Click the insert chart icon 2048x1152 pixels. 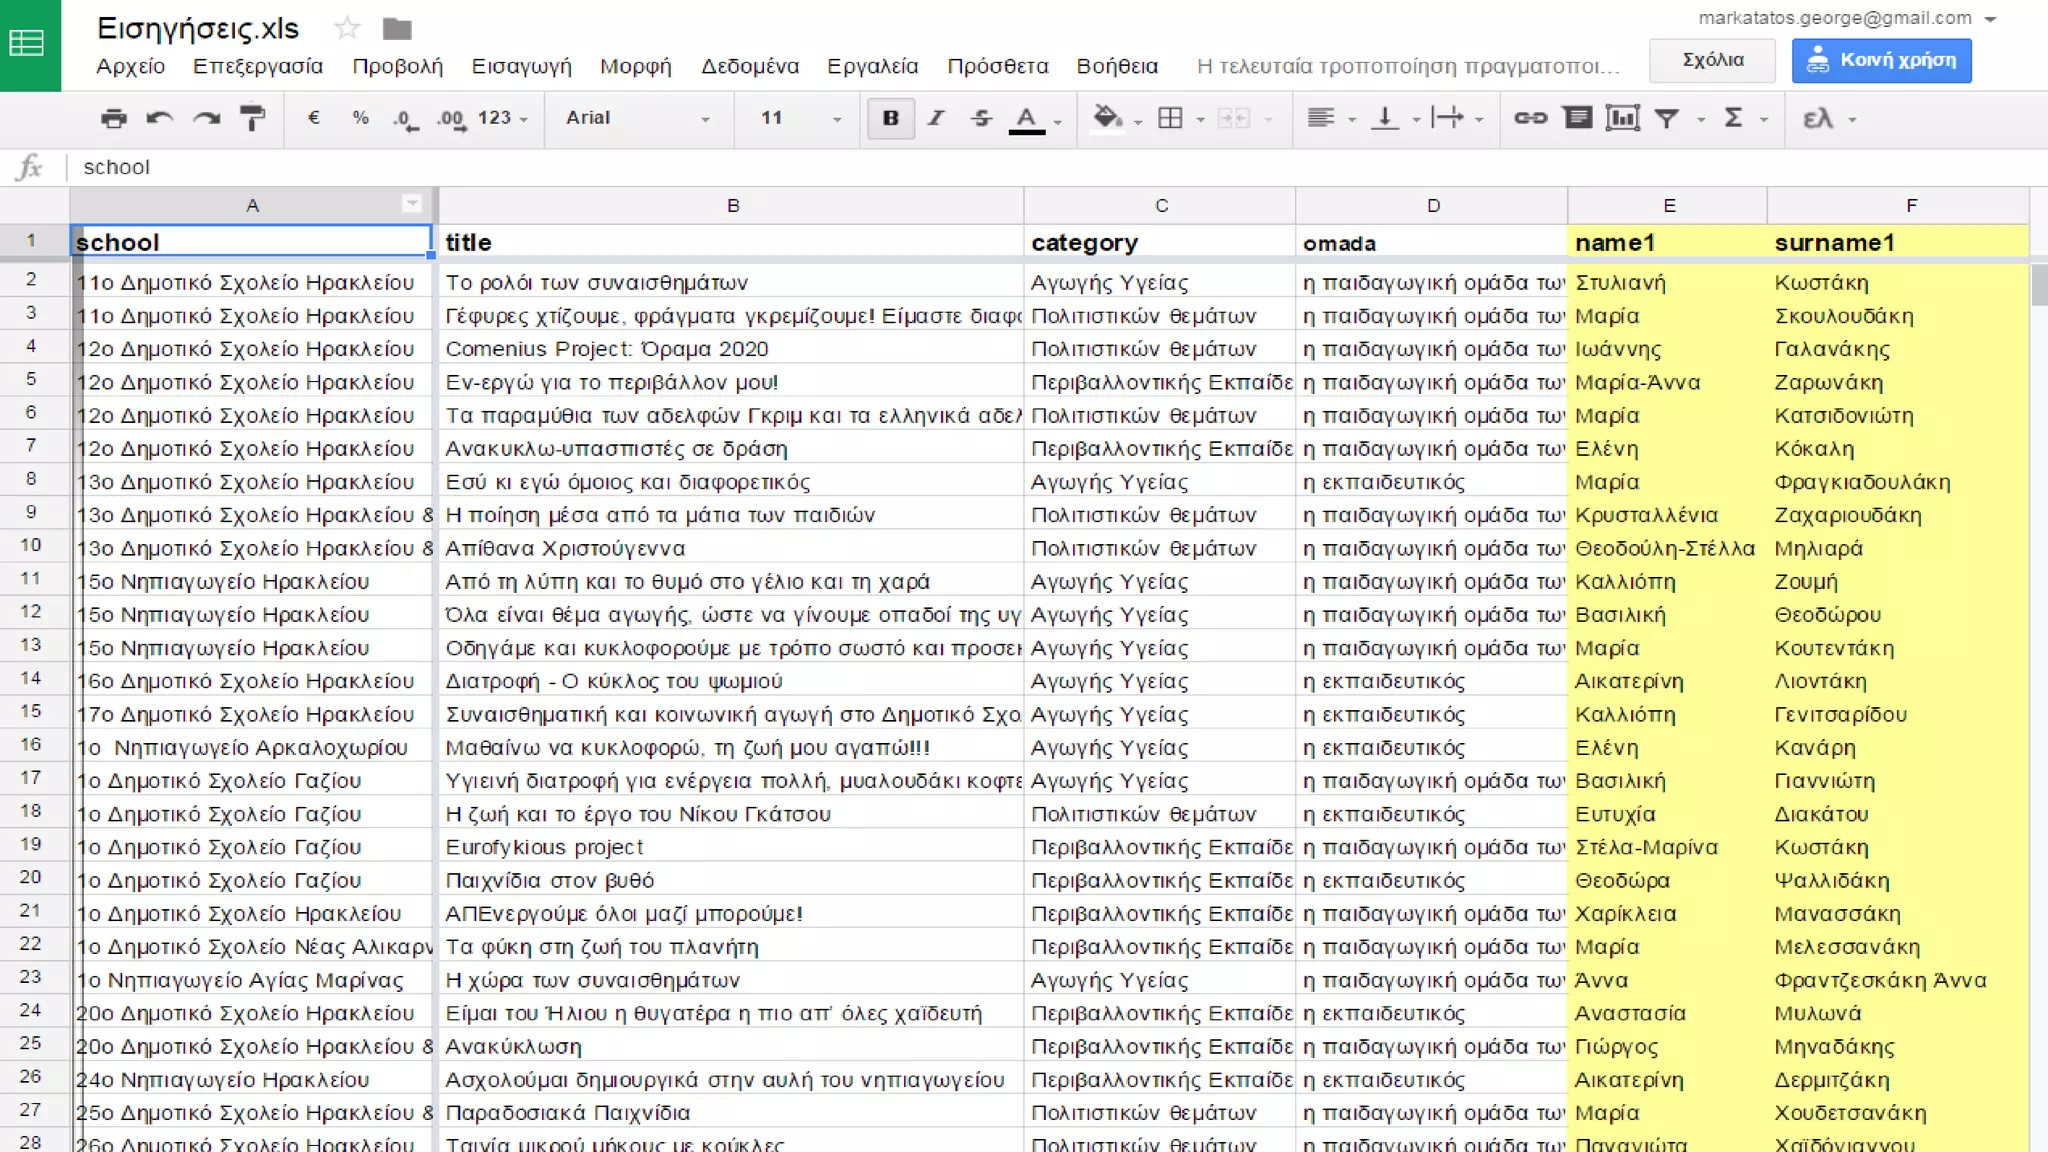tap(1622, 118)
